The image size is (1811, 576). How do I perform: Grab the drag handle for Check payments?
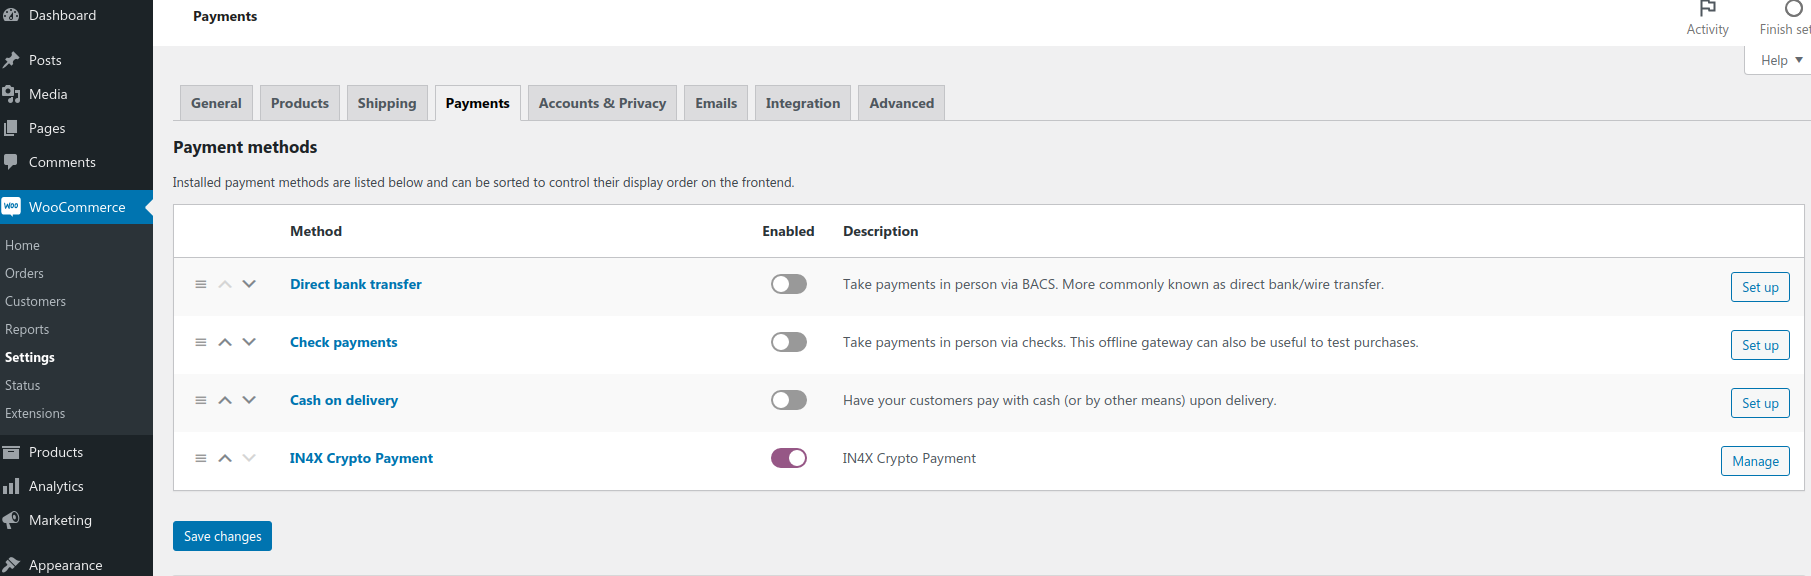(x=201, y=342)
